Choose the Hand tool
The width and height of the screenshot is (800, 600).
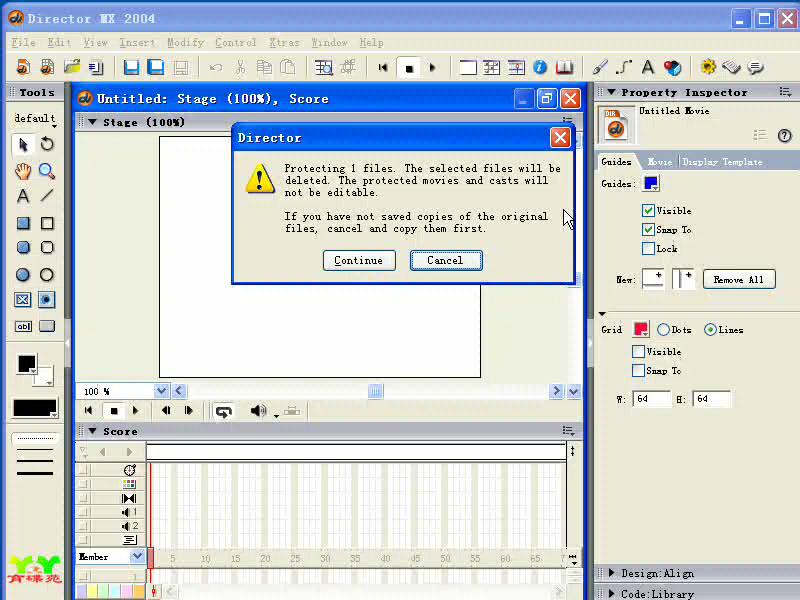coord(23,171)
